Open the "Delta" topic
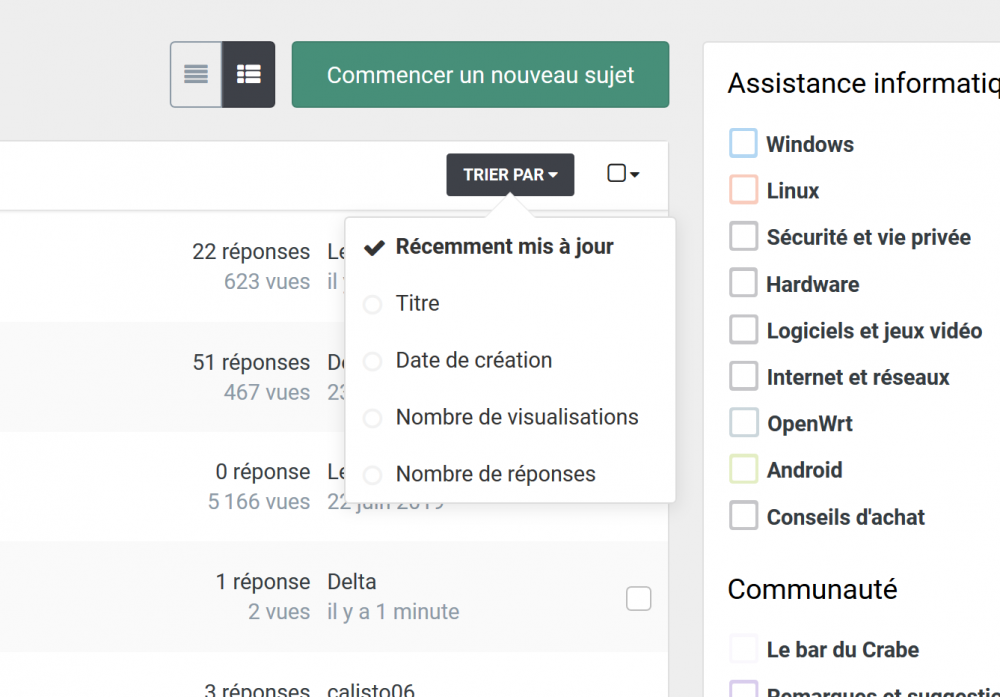The height and width of the screenshot is (697, 1000). (352, 581)
